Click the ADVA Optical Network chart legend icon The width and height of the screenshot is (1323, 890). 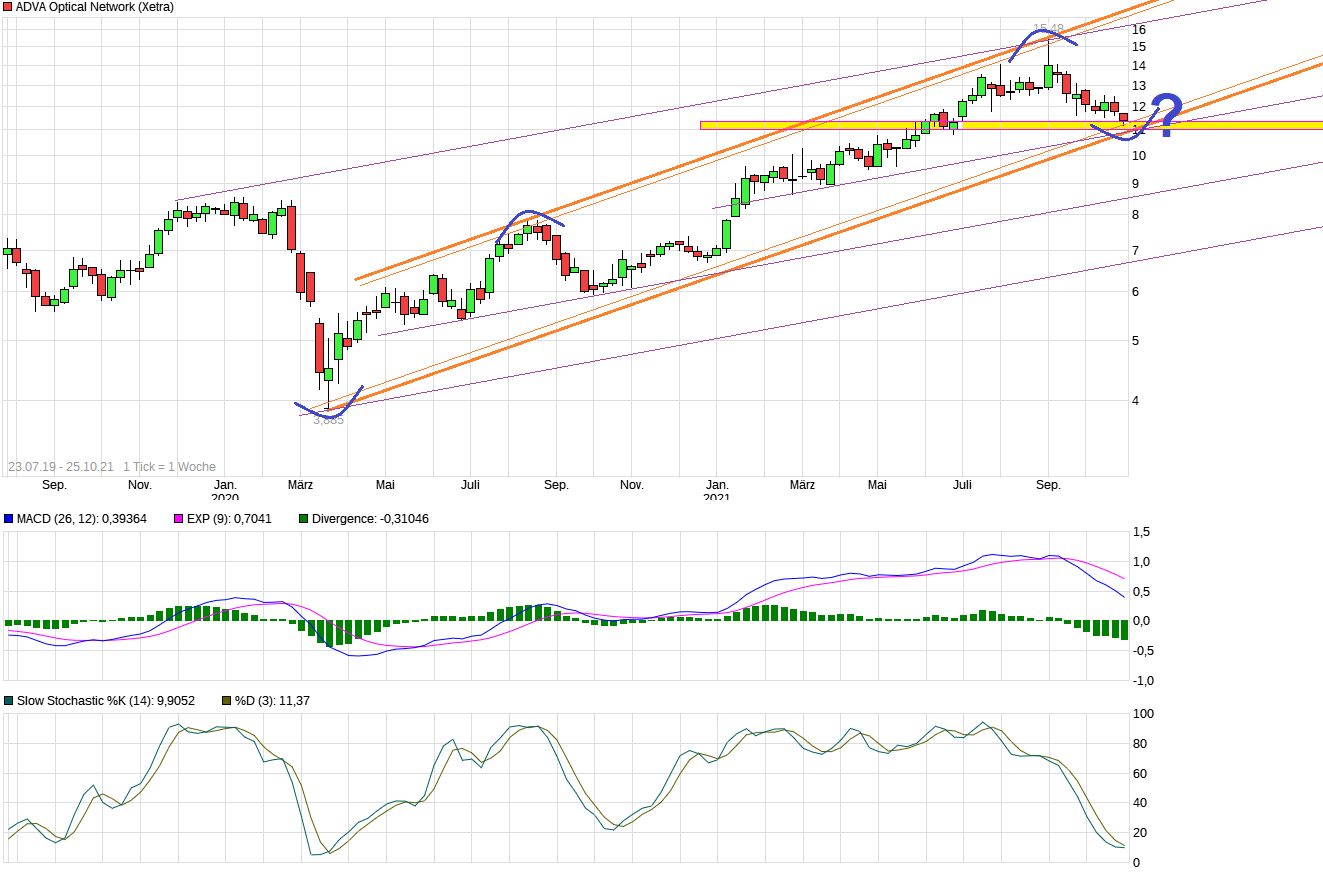point(8,7)
